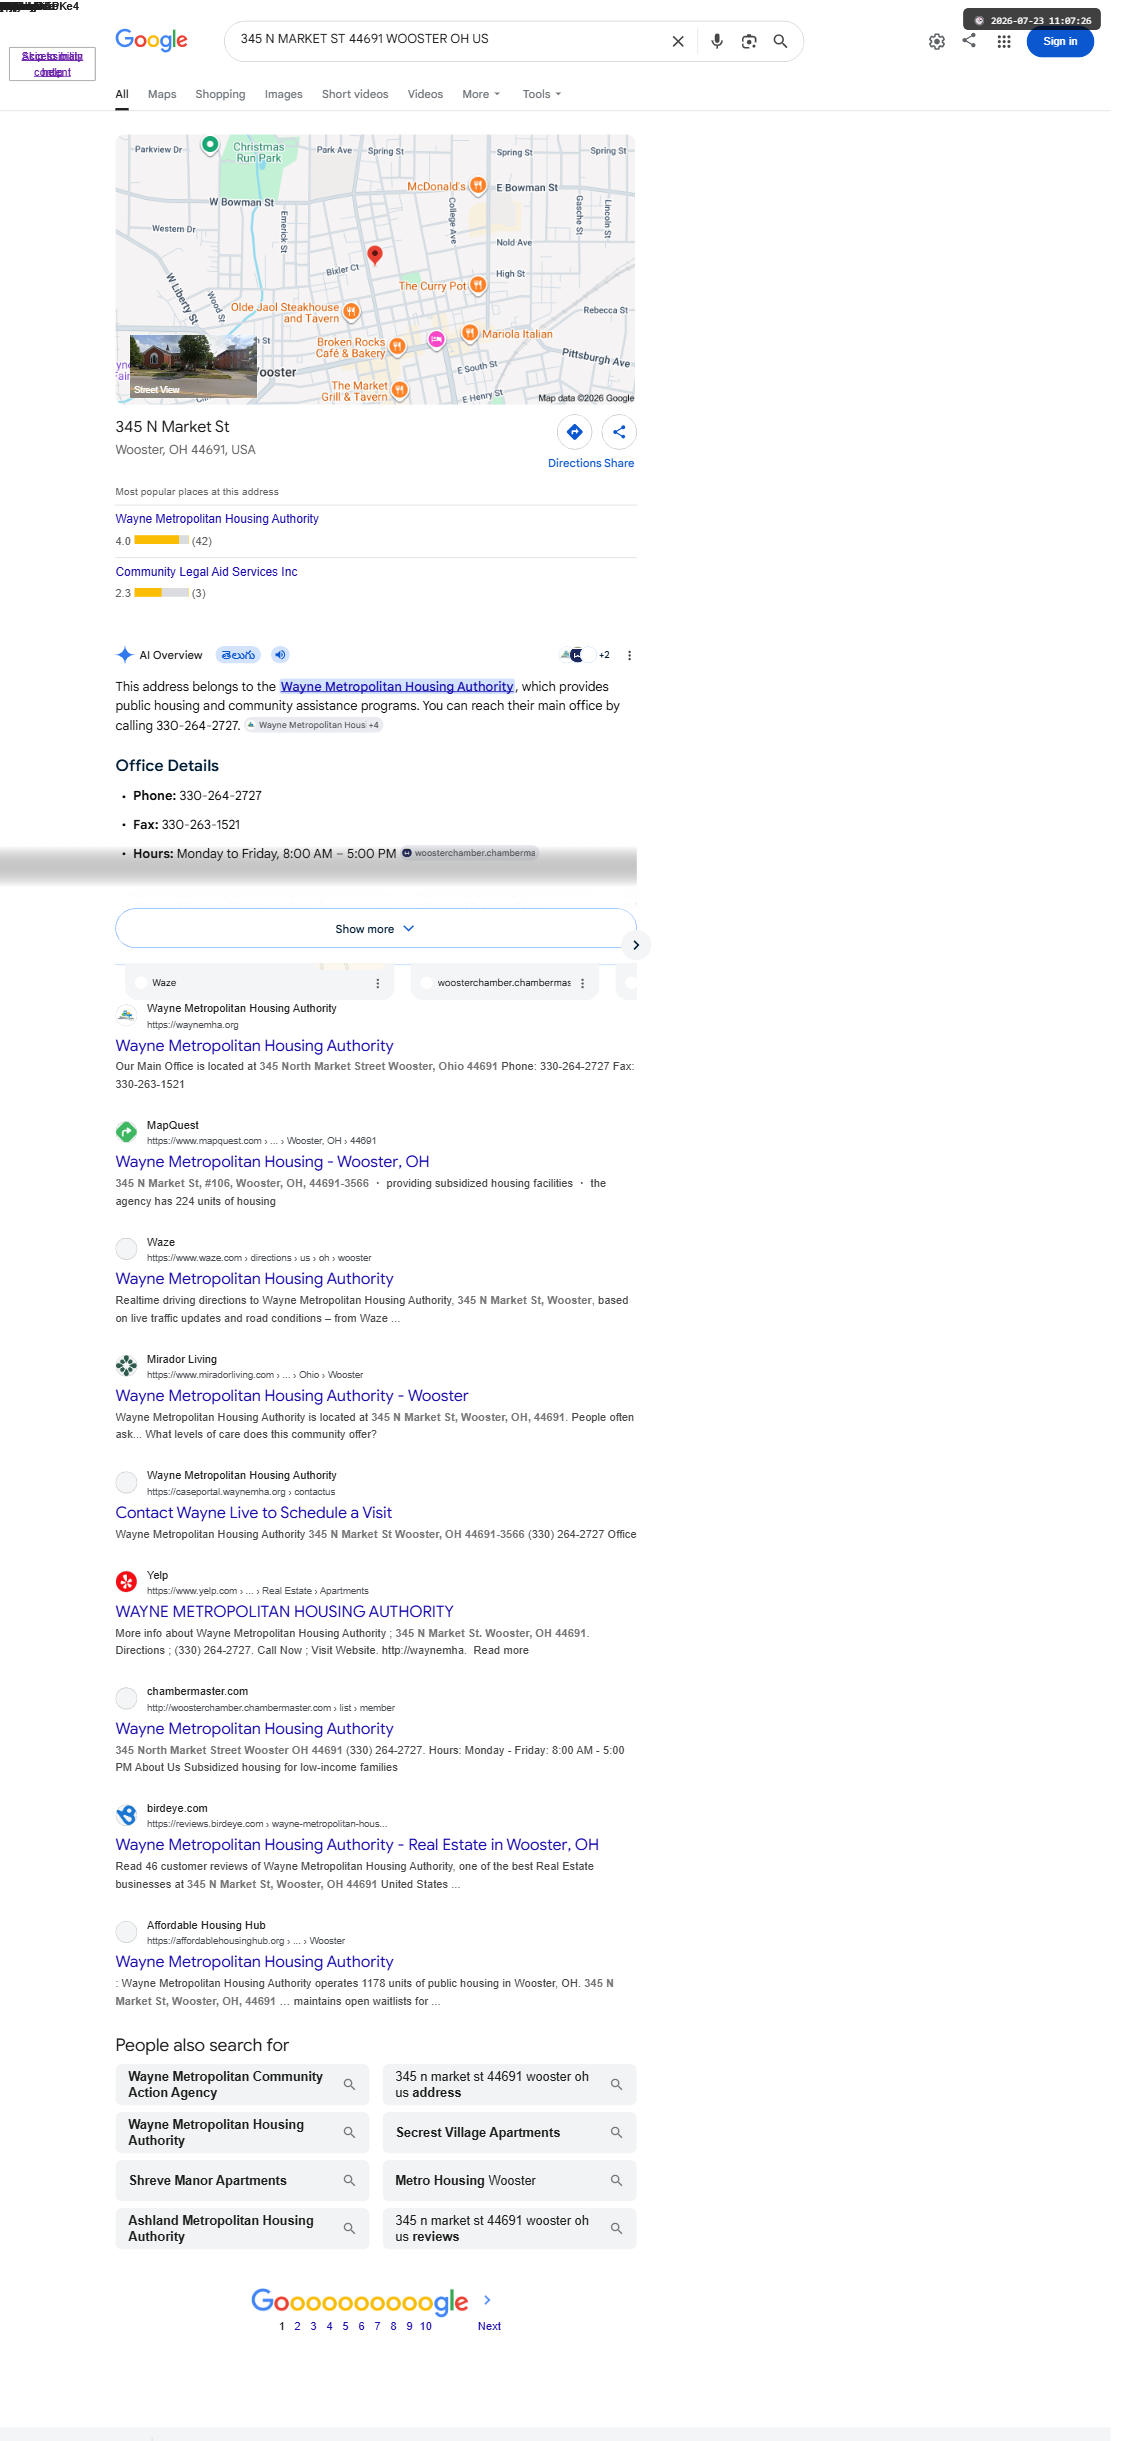
Task: Click into the Google search input field
Action: pos(450,40)
